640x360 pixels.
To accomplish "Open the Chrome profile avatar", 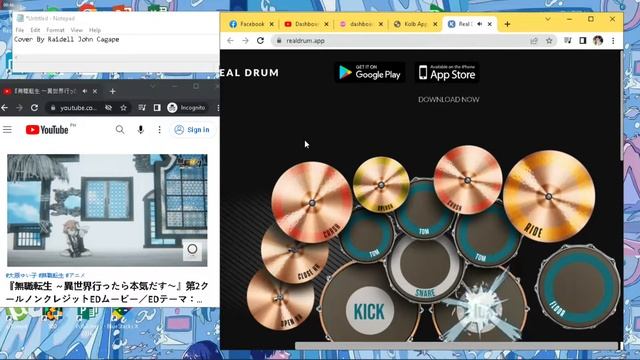I will 598,40.
